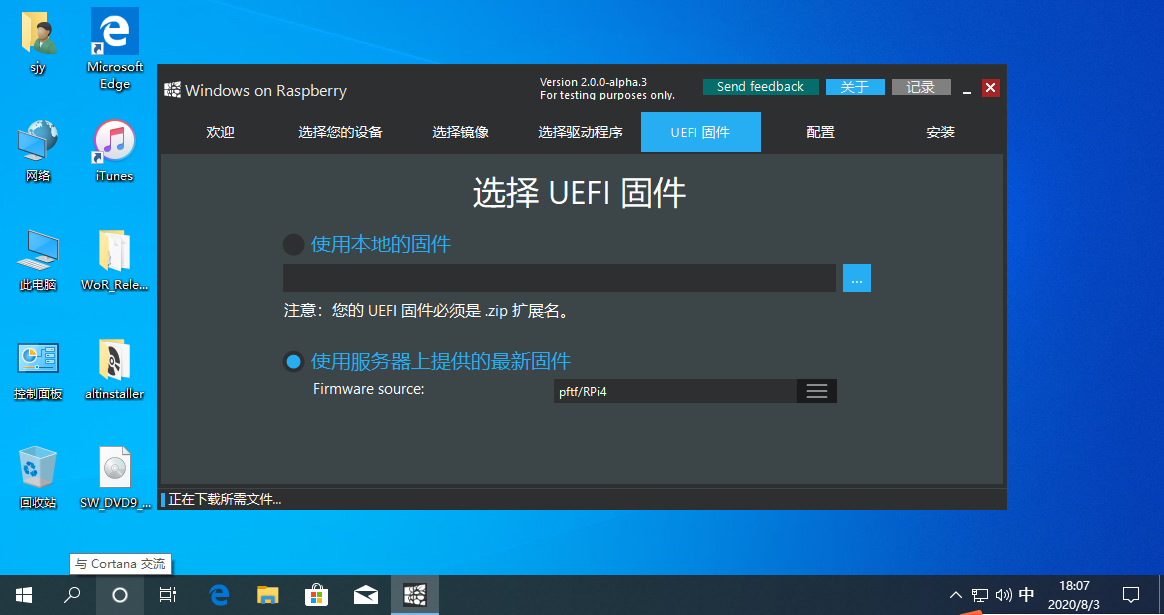Image resolution: width=1164 pixels, height=615 pixels.
Task: Click the 关于 about button
Action: (x=855, y=87)
